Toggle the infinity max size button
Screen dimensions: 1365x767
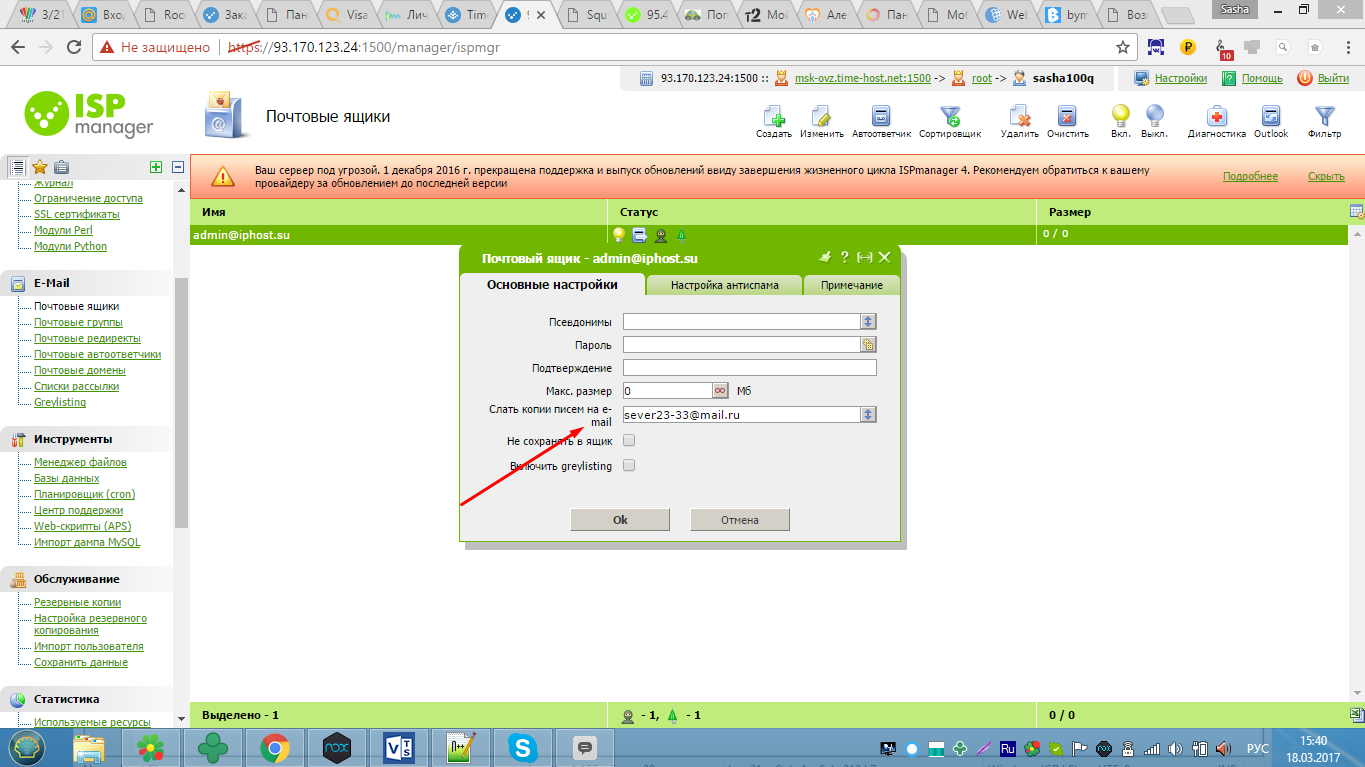tap(720, 390)
